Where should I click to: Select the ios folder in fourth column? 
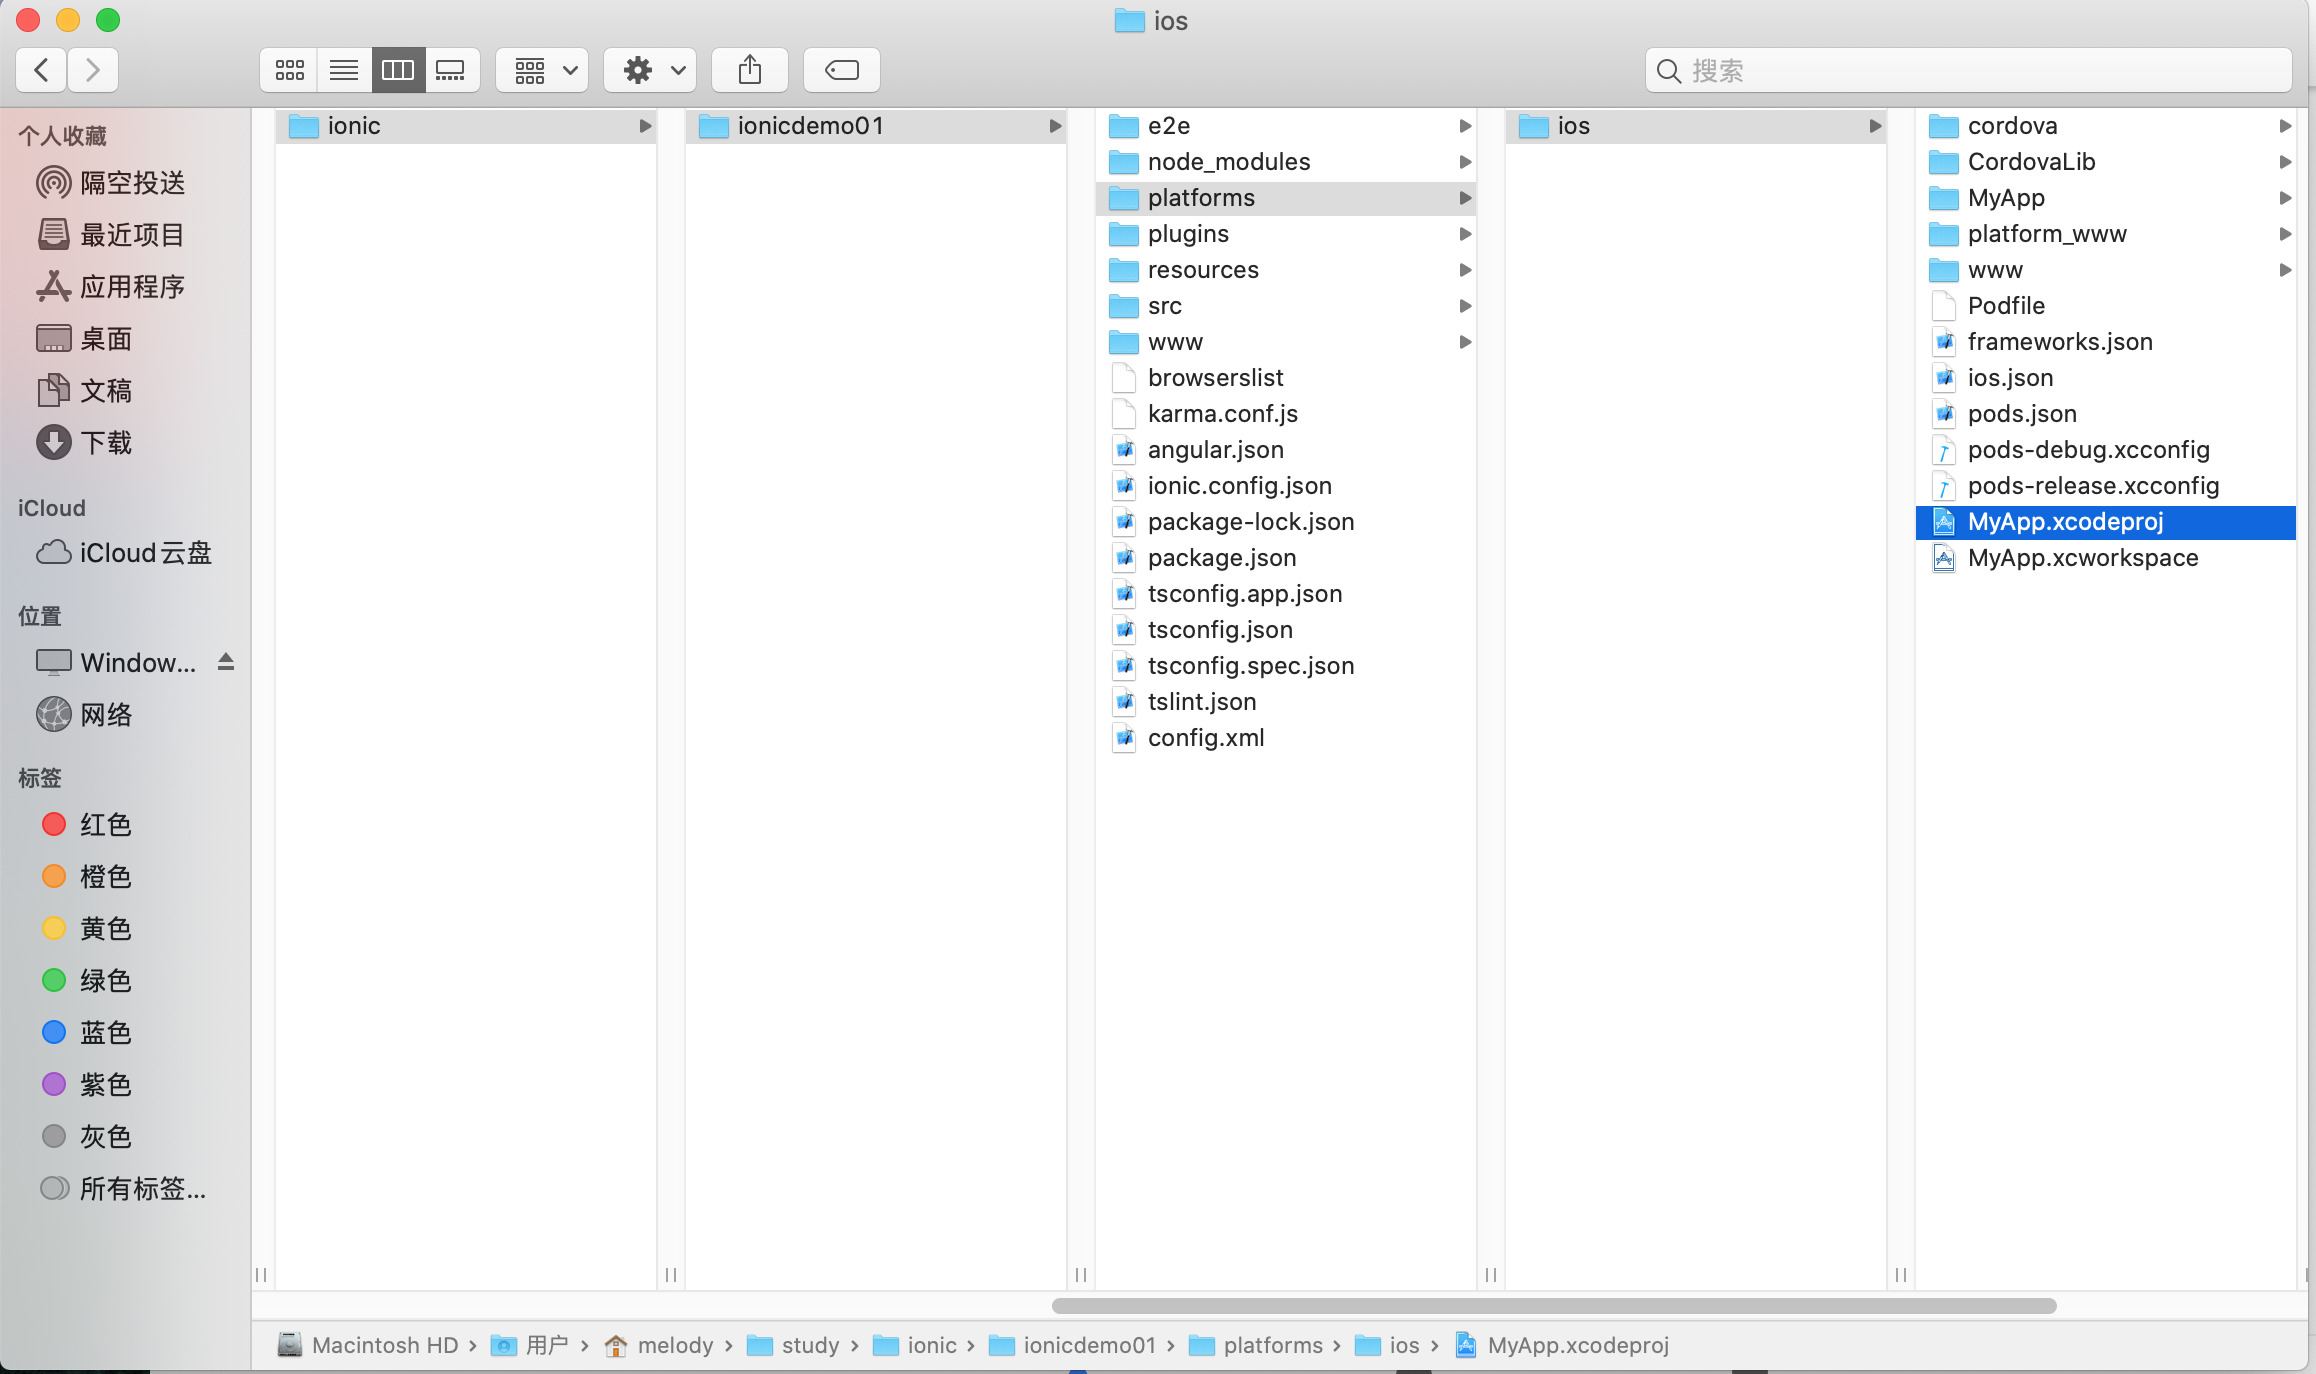pos(1696,126)
